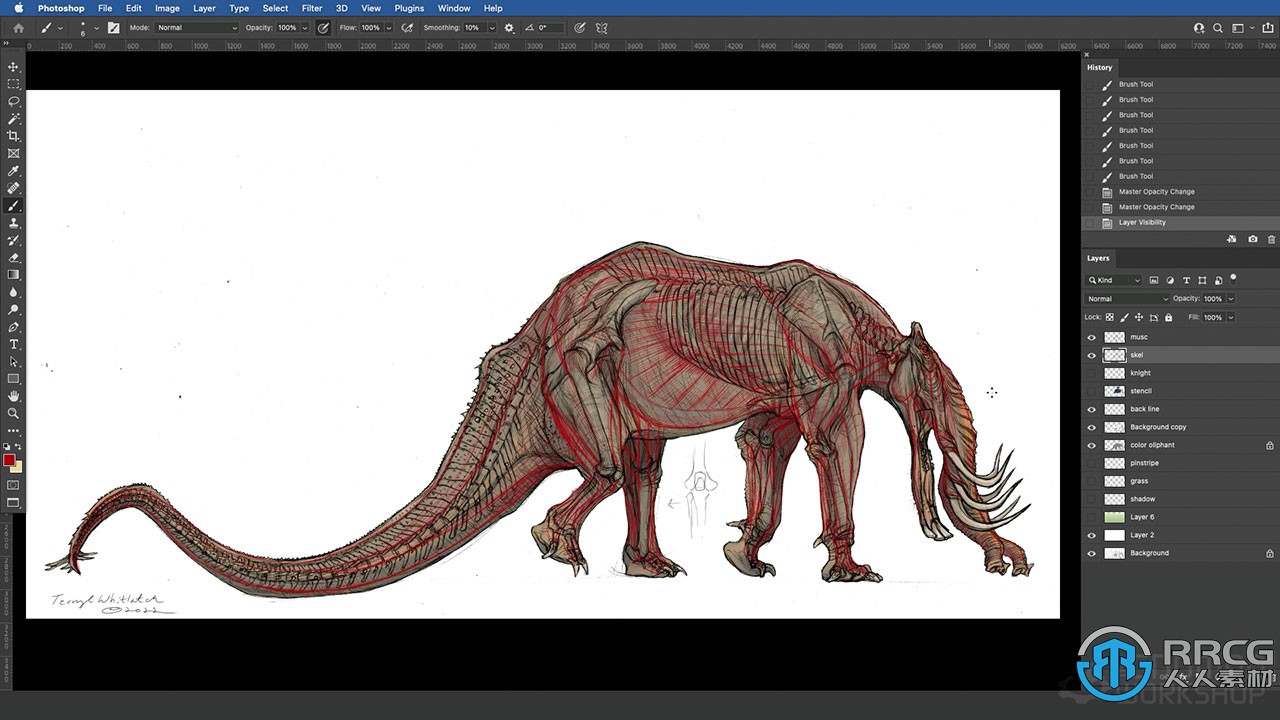The width and height of the screenshot is (1280, 720).
Task: Switch to the History tab
Action: point(1099,67)
